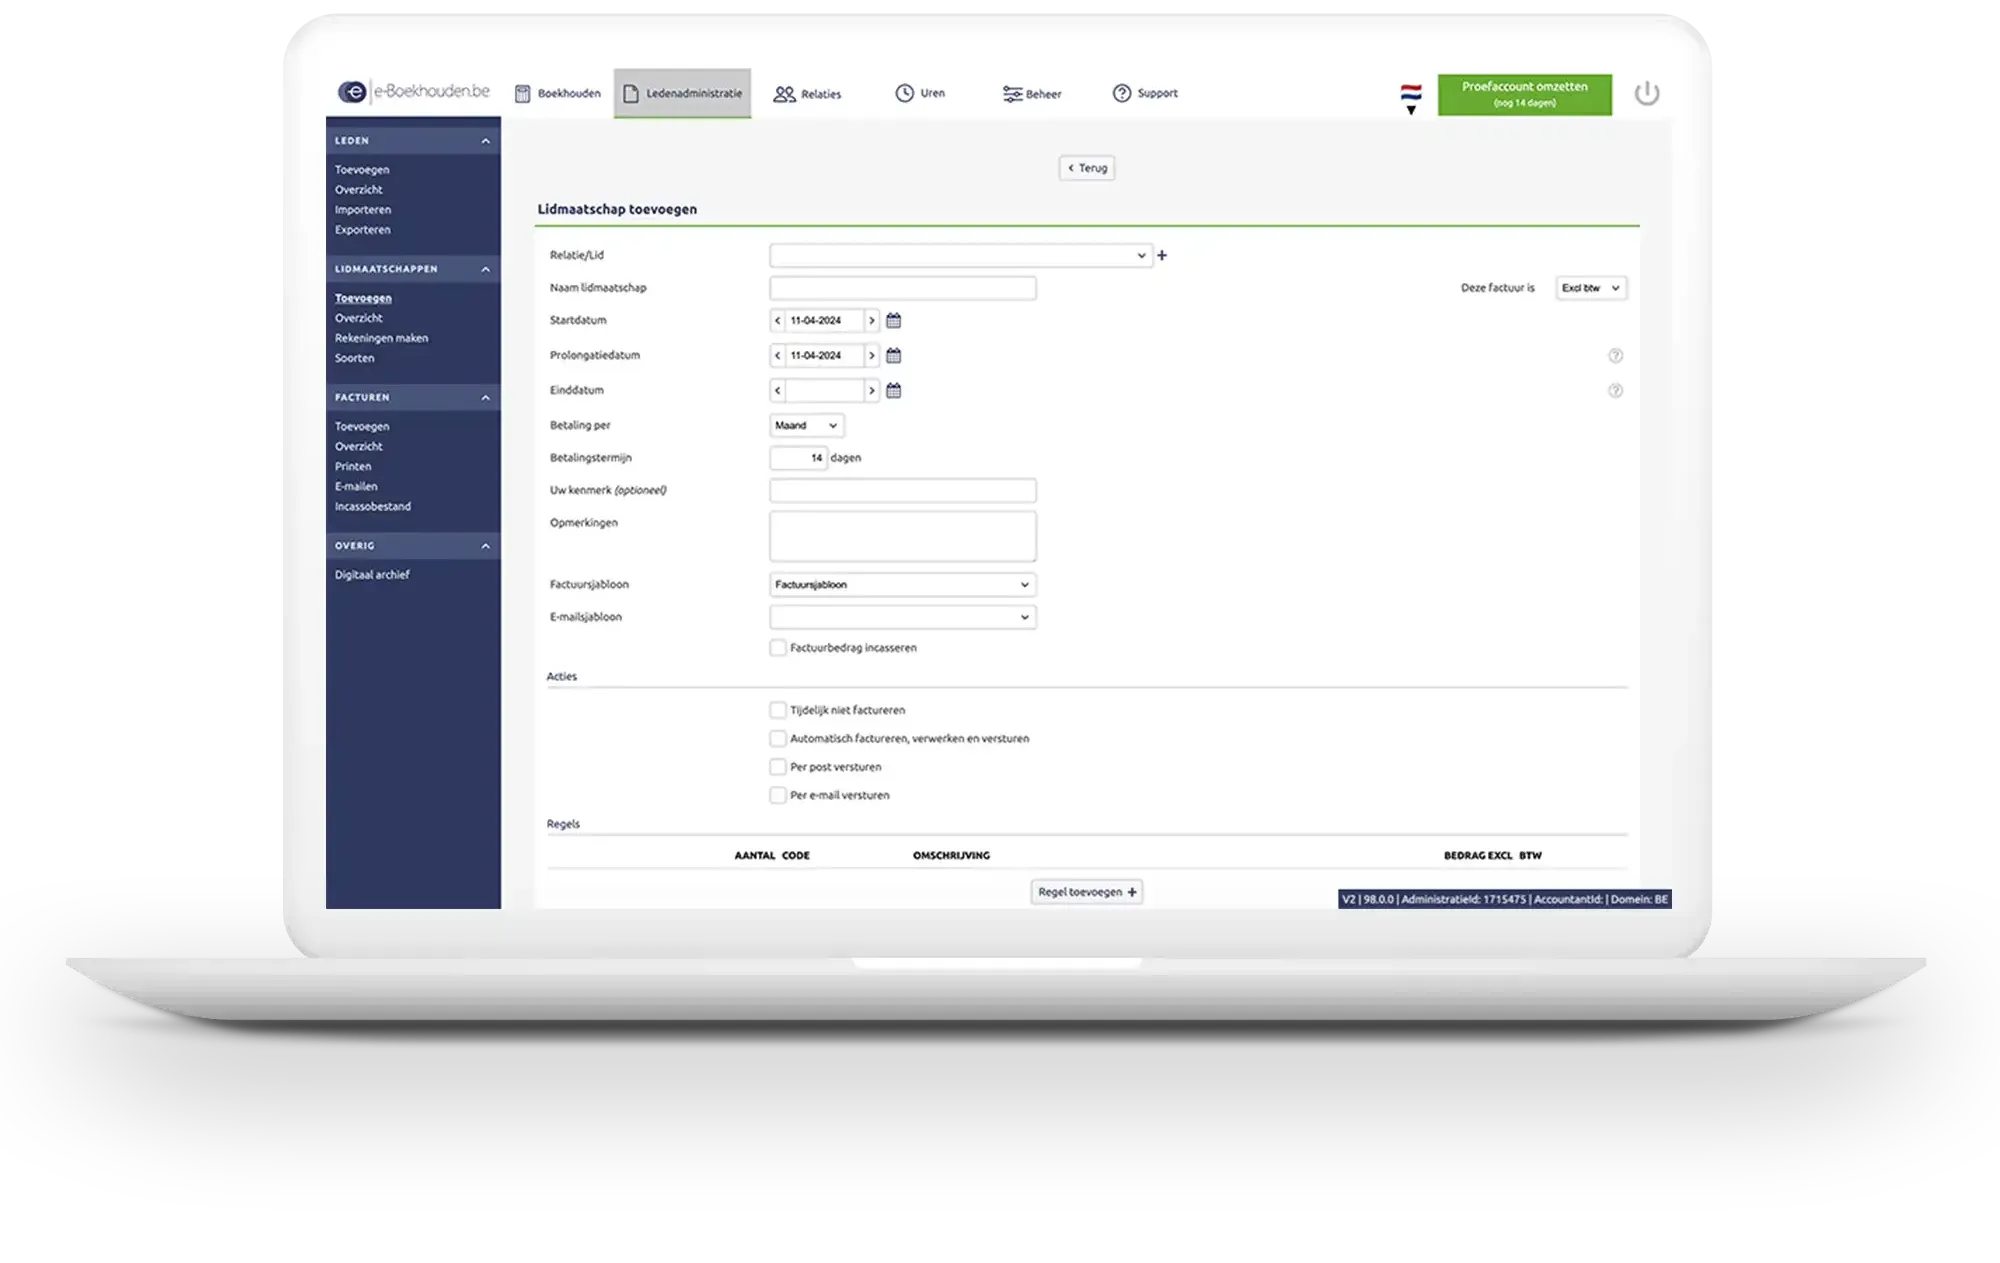This screenshot has height=1263, width=2000.
Task: Click Proefaccount omzetten button
Action: tap(1525, 94)
